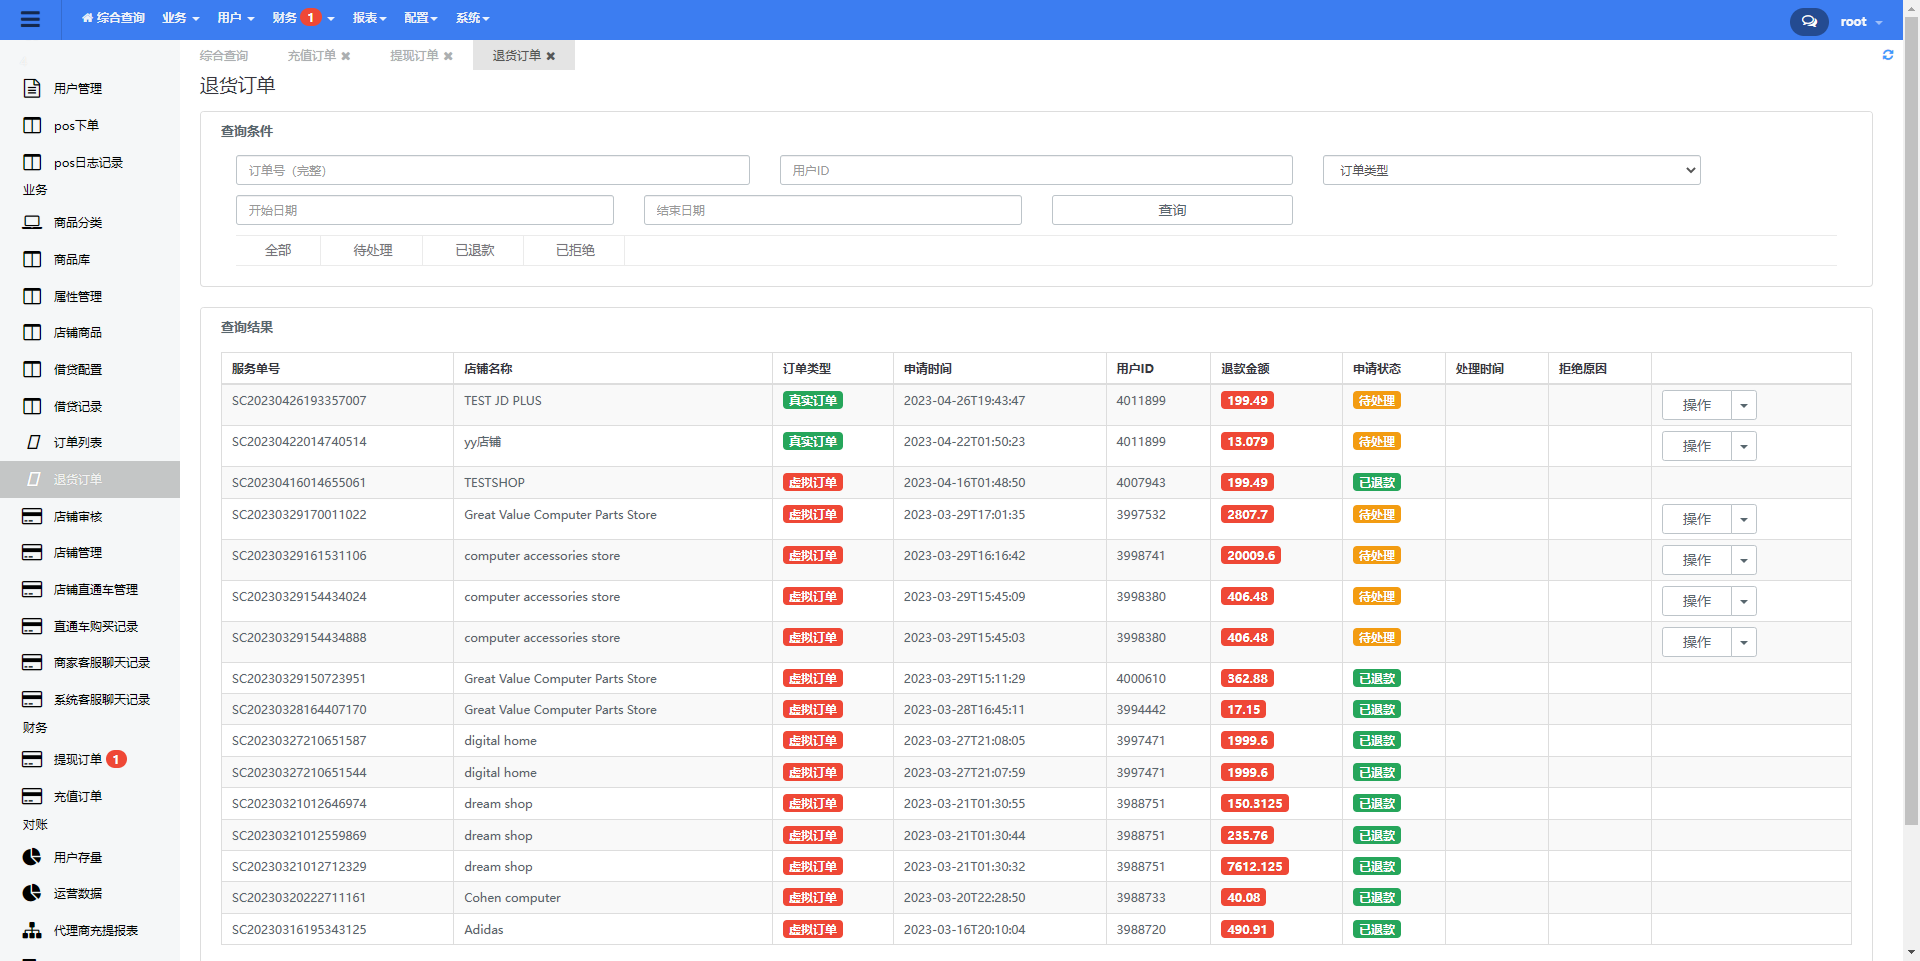Open 直通车购买记录 card icon
The width and height of the screenshot is (1920, 961).
[x=32, y=626]
